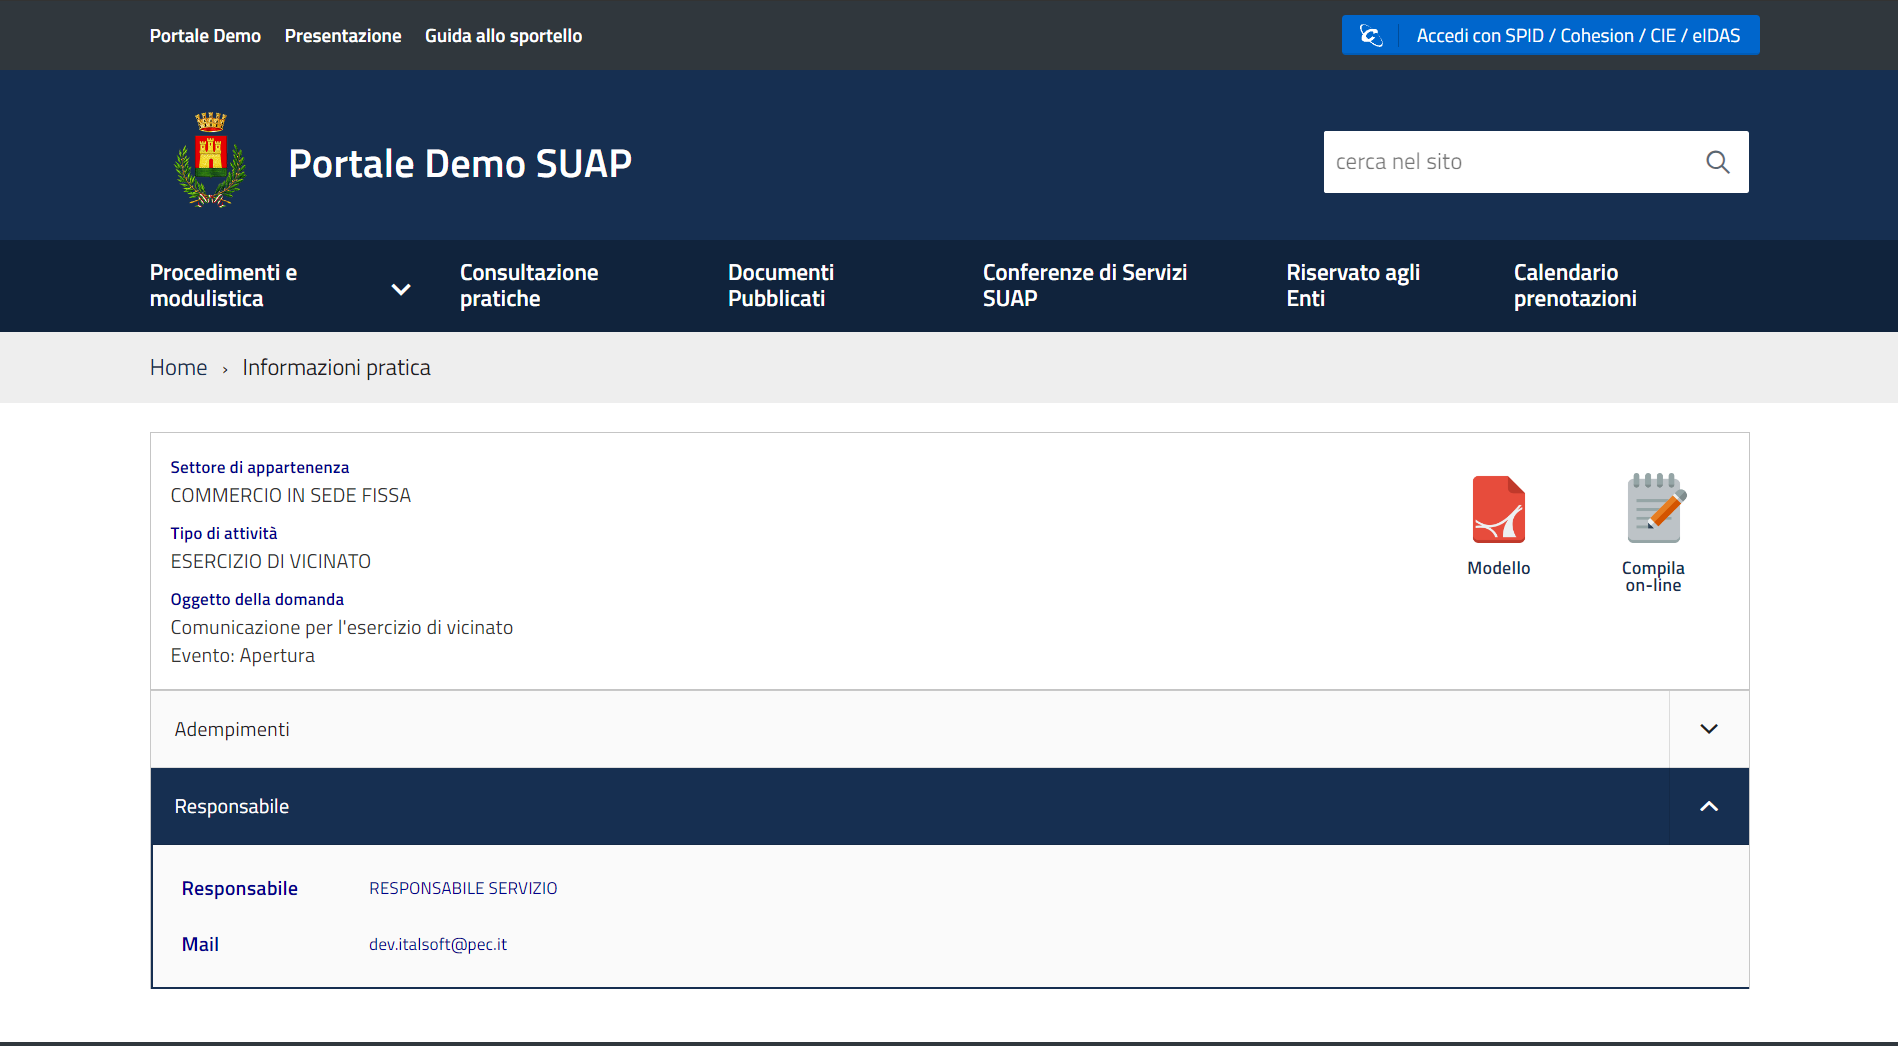The image size is (1898, 1046).
Task: Click the Home breadcrumb link
Action: pyautogui.click(x=178, y=368)
